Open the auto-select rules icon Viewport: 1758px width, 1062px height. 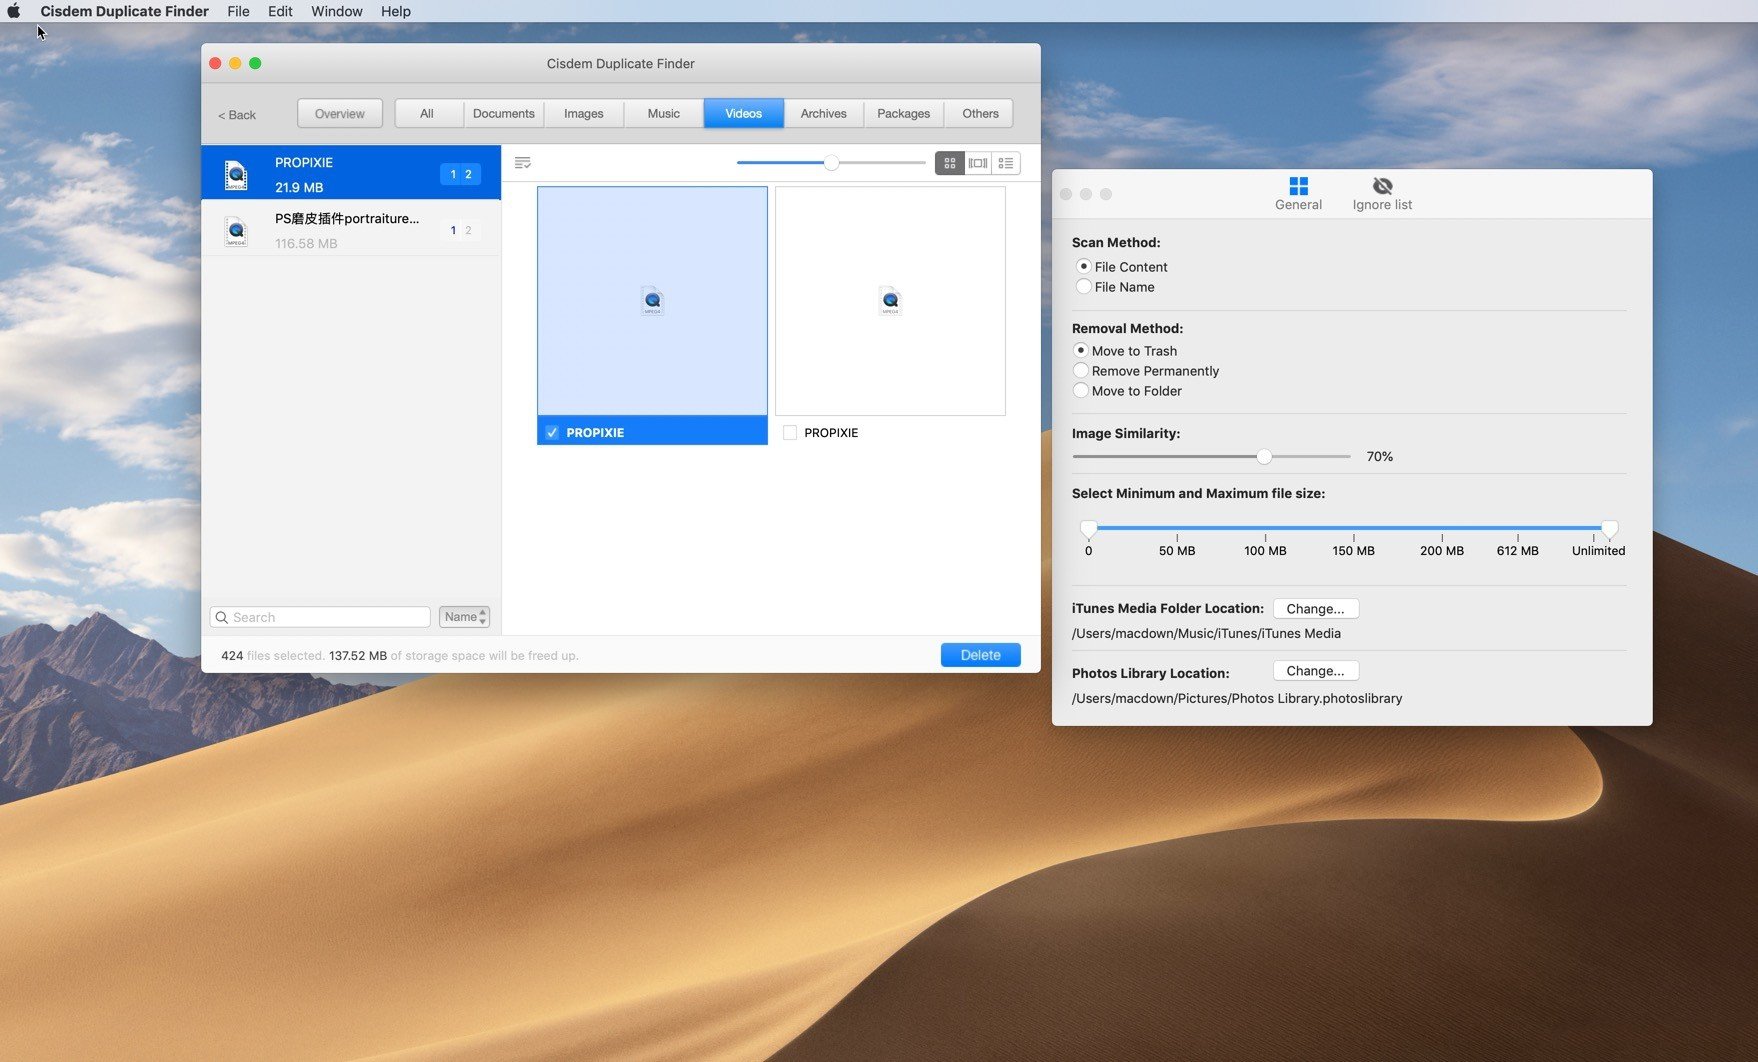[x=522, y=163]
